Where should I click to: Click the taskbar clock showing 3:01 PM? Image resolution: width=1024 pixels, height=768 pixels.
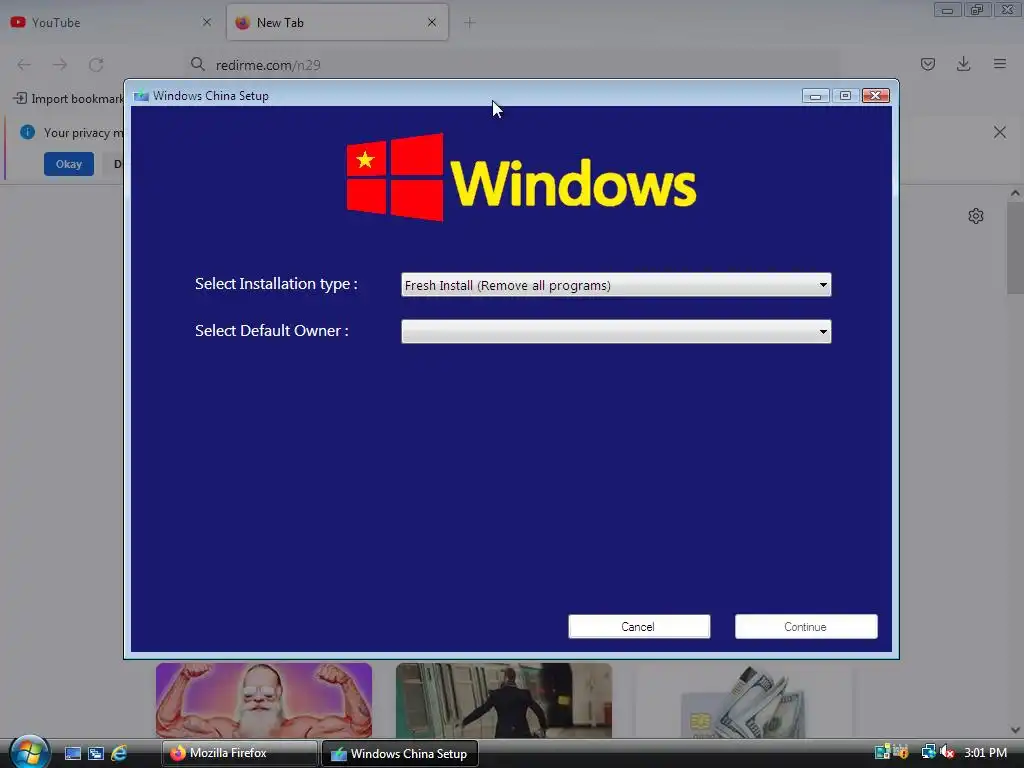(x=985, y=753)
